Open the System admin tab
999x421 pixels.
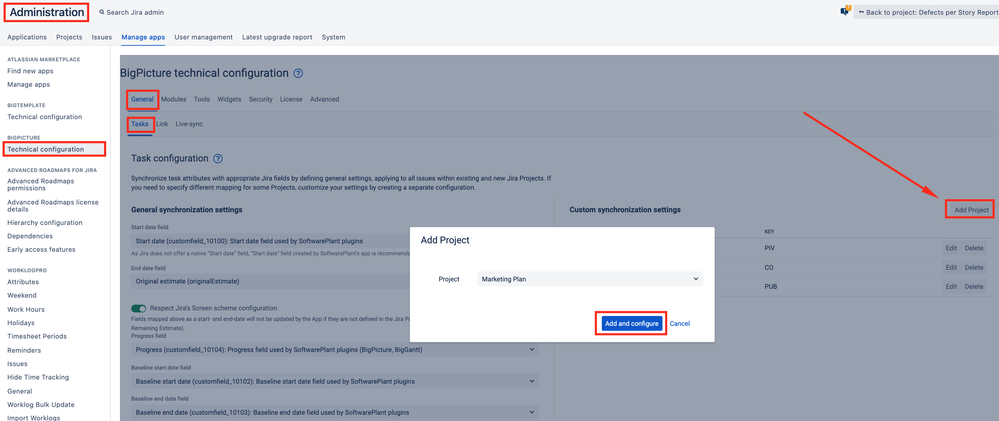(333, 37)
